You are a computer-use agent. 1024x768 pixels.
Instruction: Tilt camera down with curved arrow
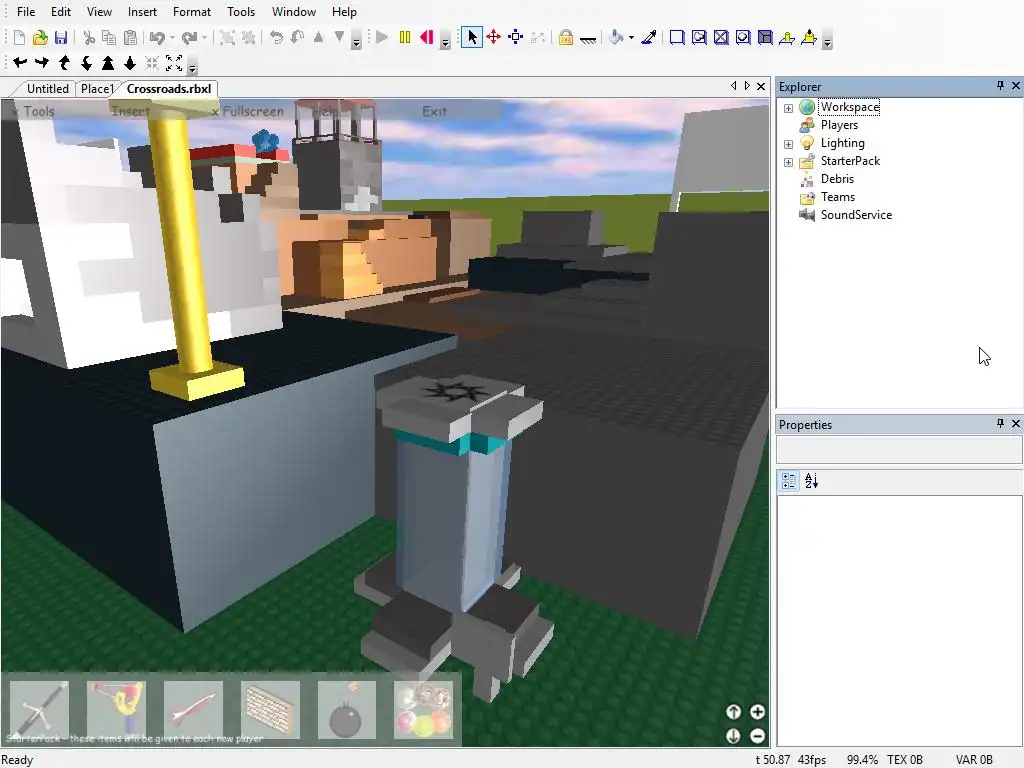[86, 63]
